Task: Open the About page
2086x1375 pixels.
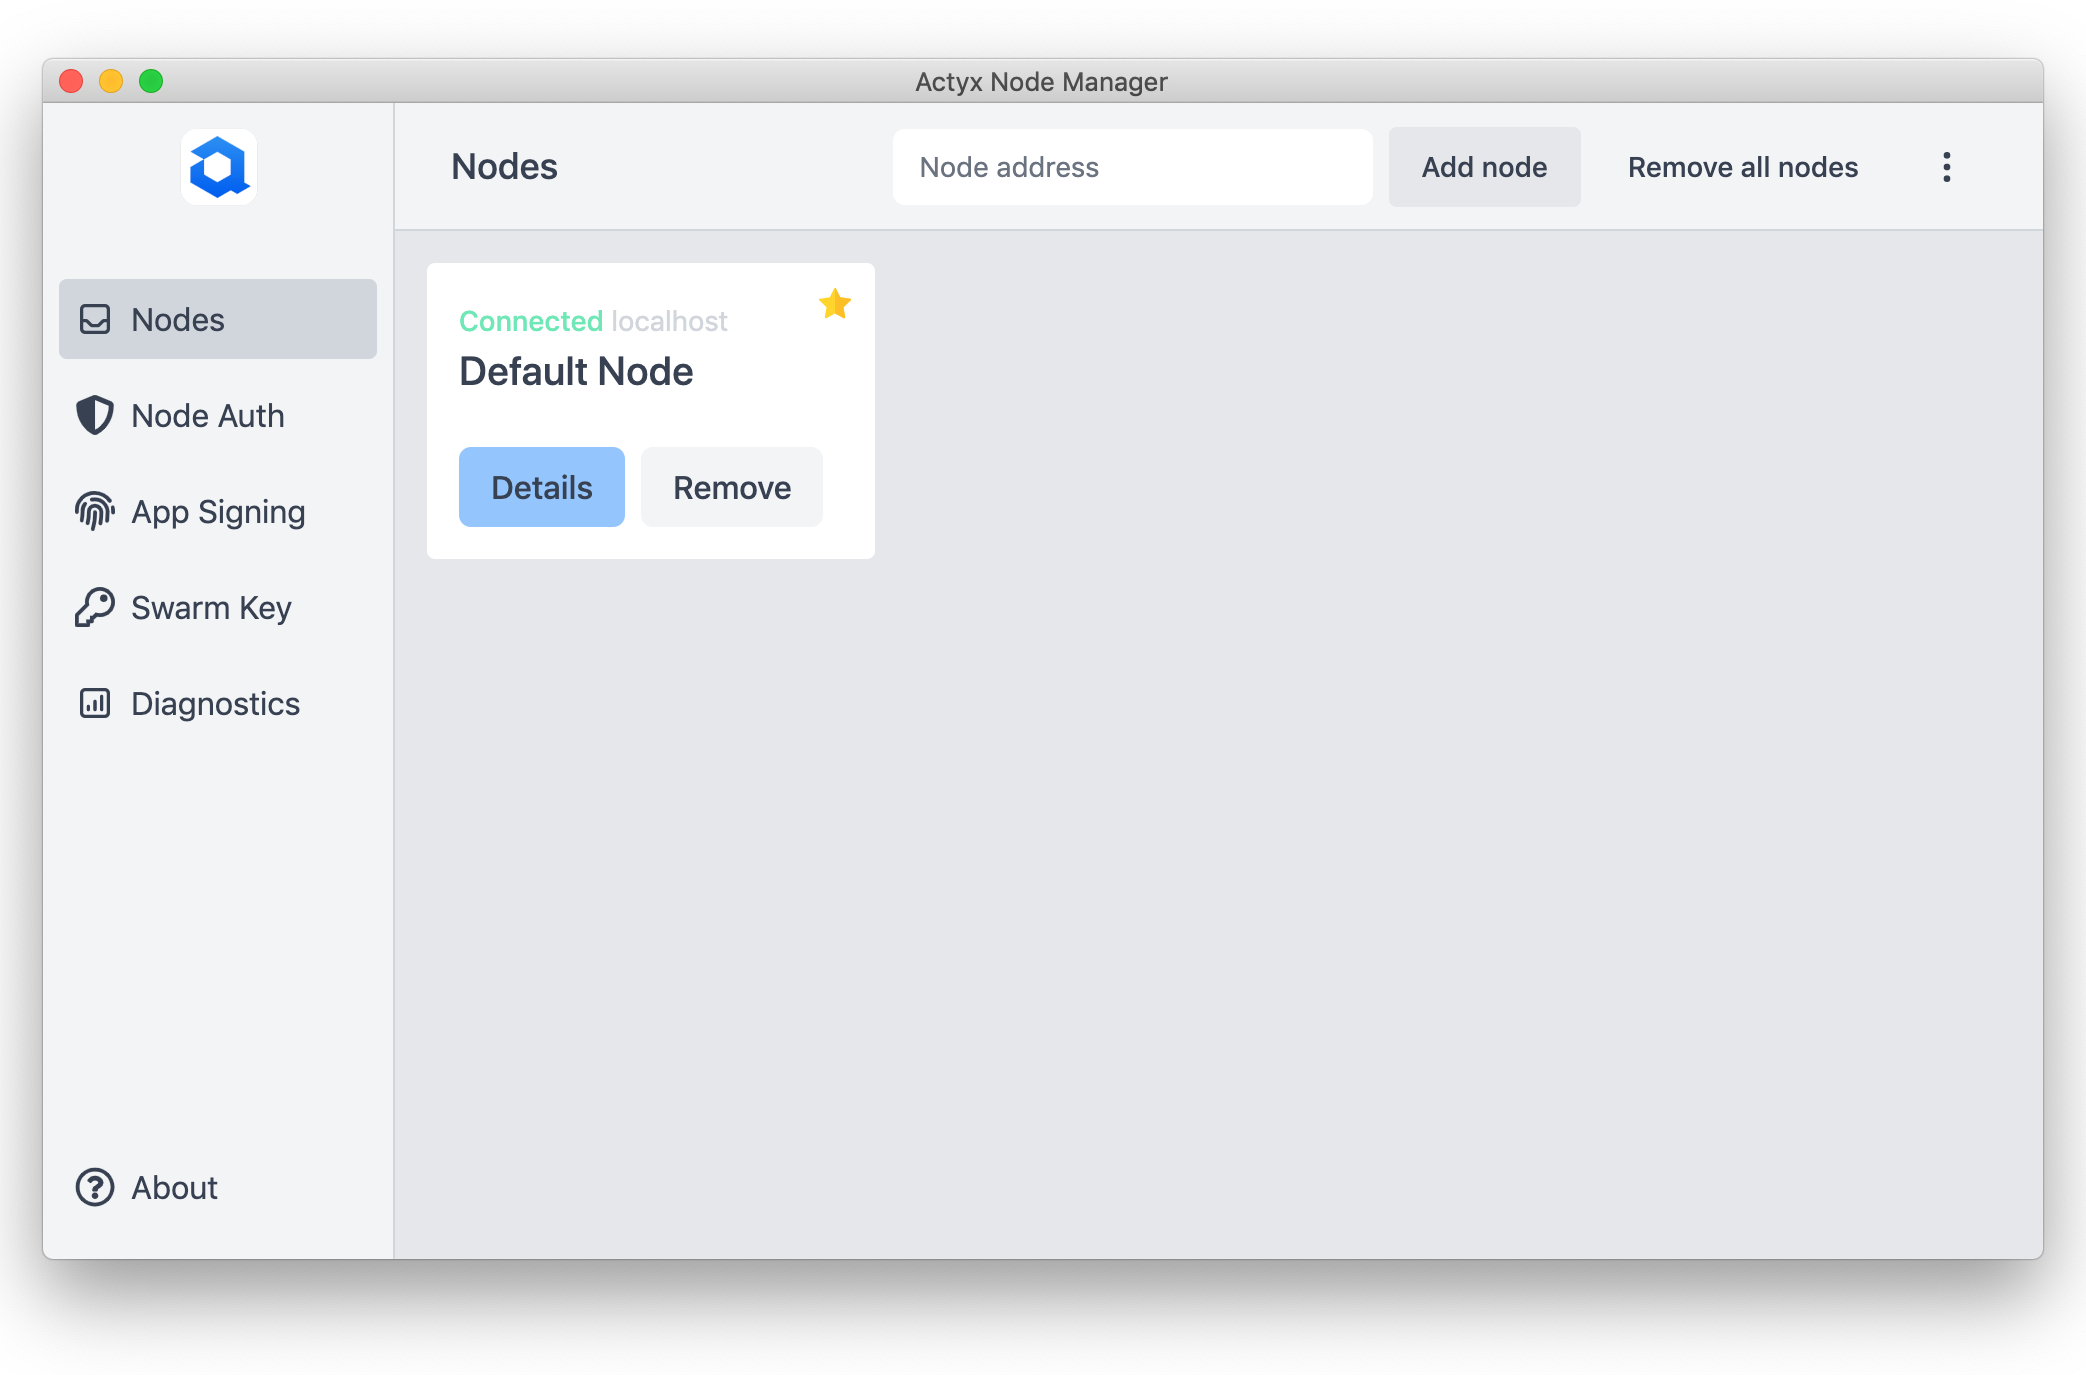Action: (x=173, y=1187)
